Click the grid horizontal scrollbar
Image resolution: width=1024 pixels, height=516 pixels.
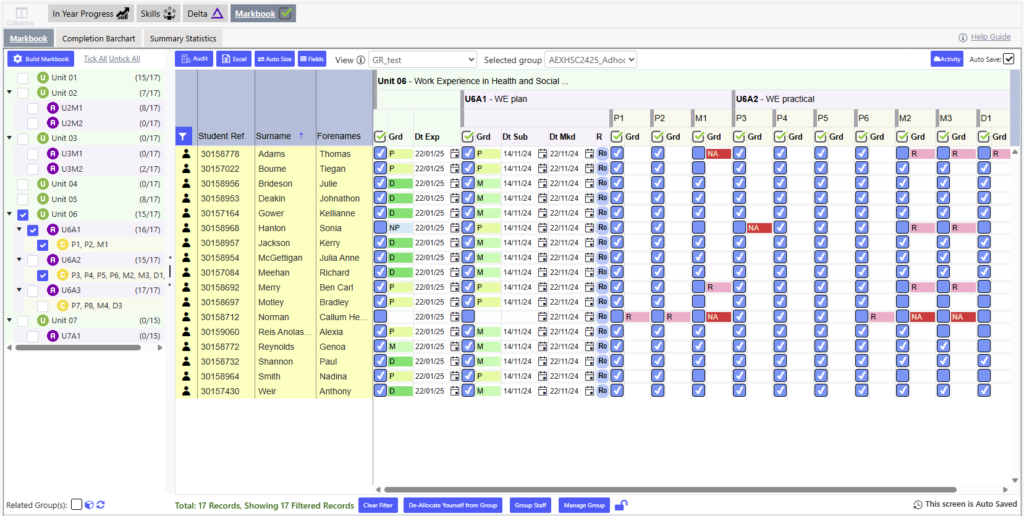coord(670,489)
